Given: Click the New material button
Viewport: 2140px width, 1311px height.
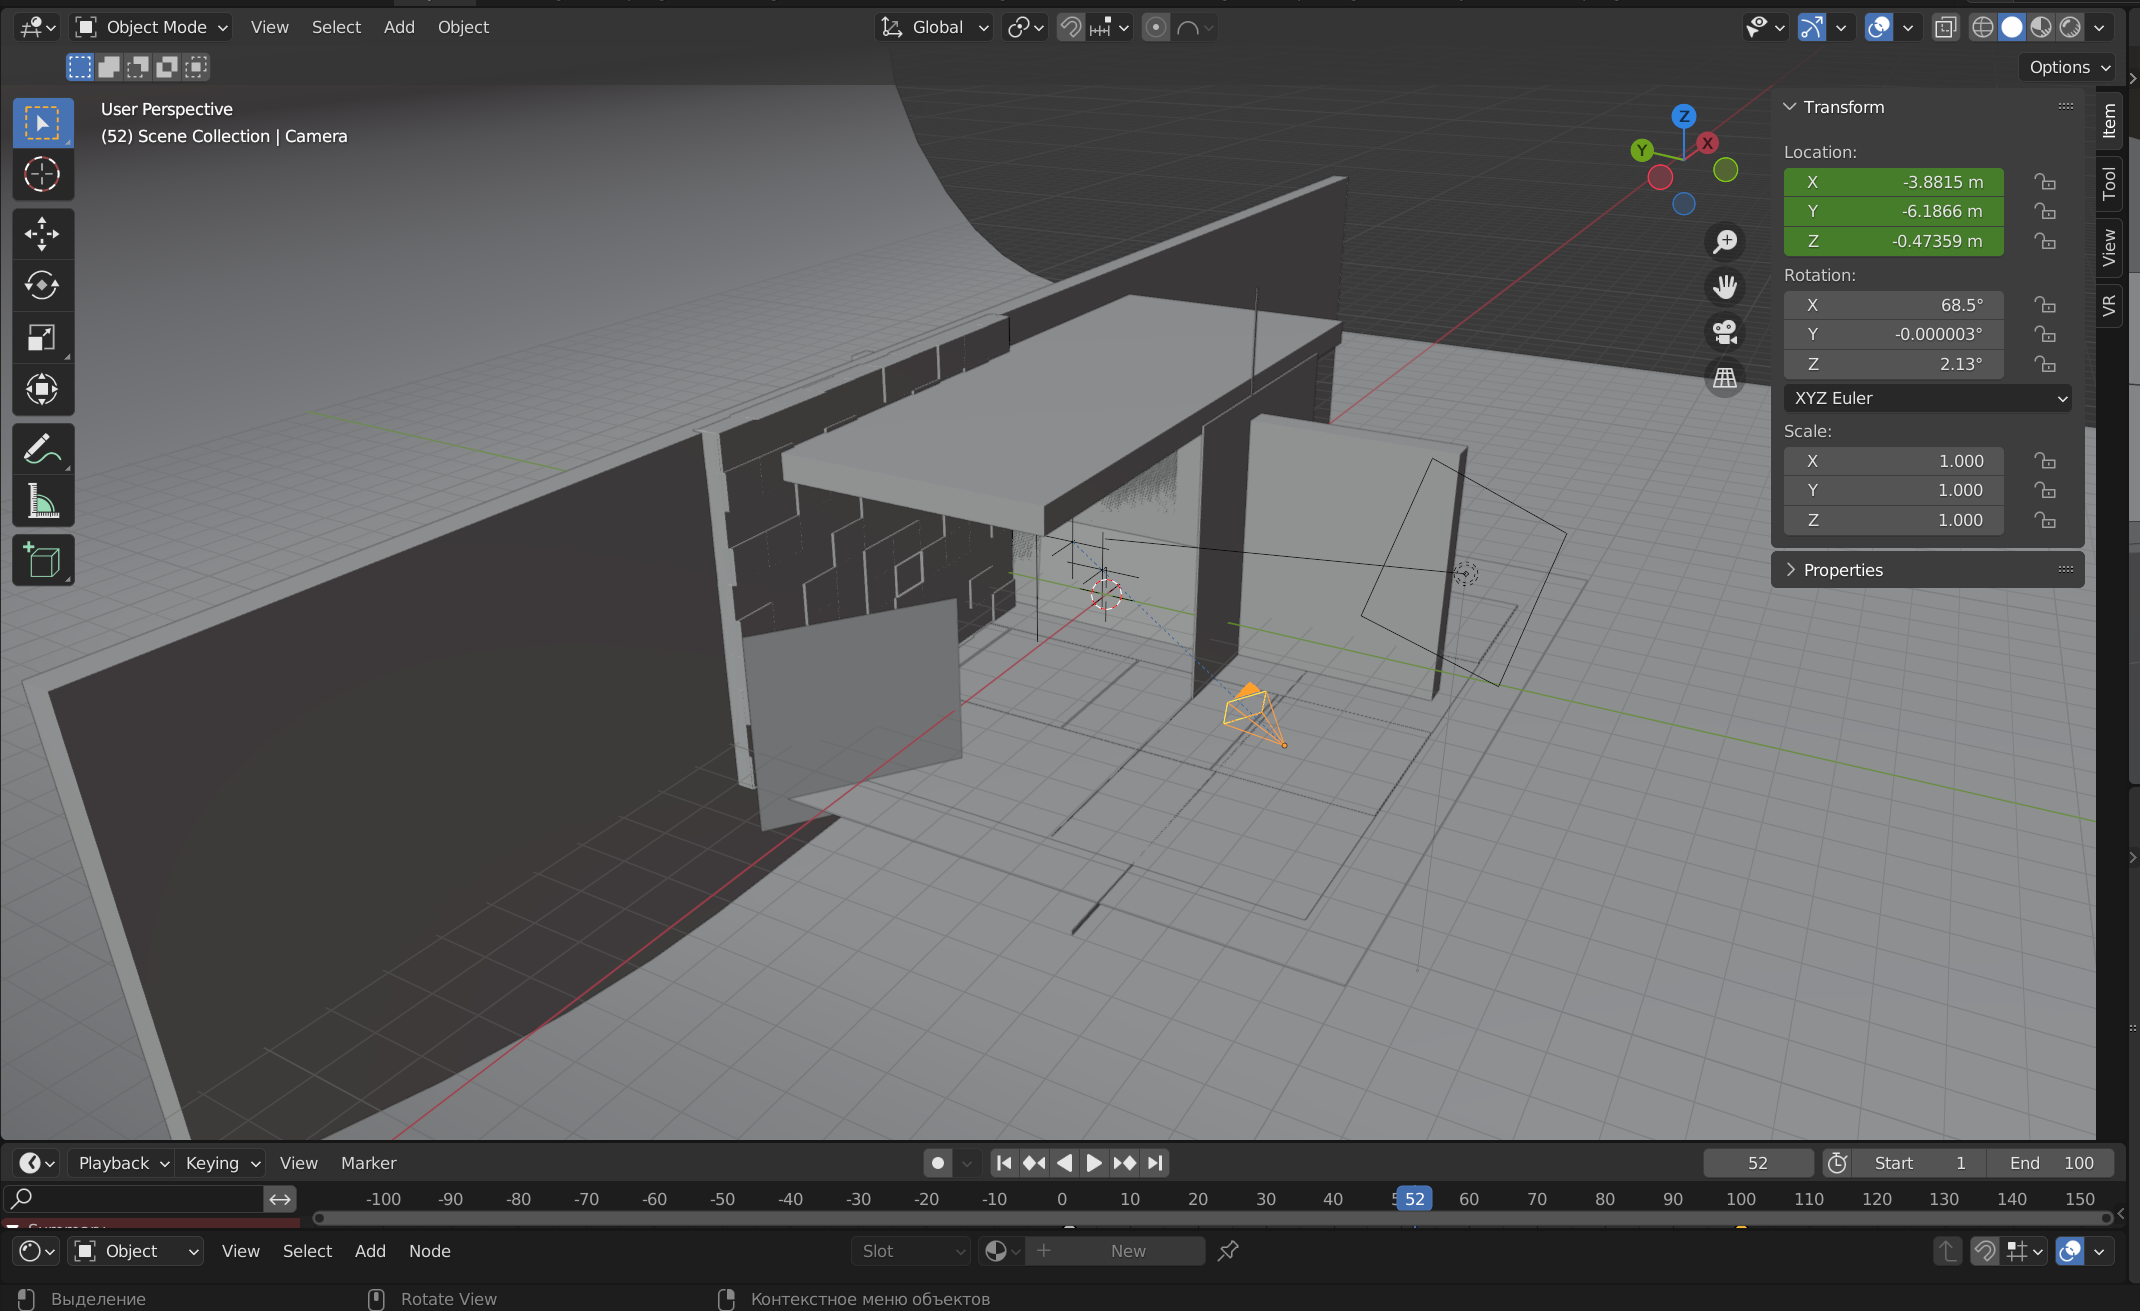Looking at the screenshot, I should pos(1127,1251).
